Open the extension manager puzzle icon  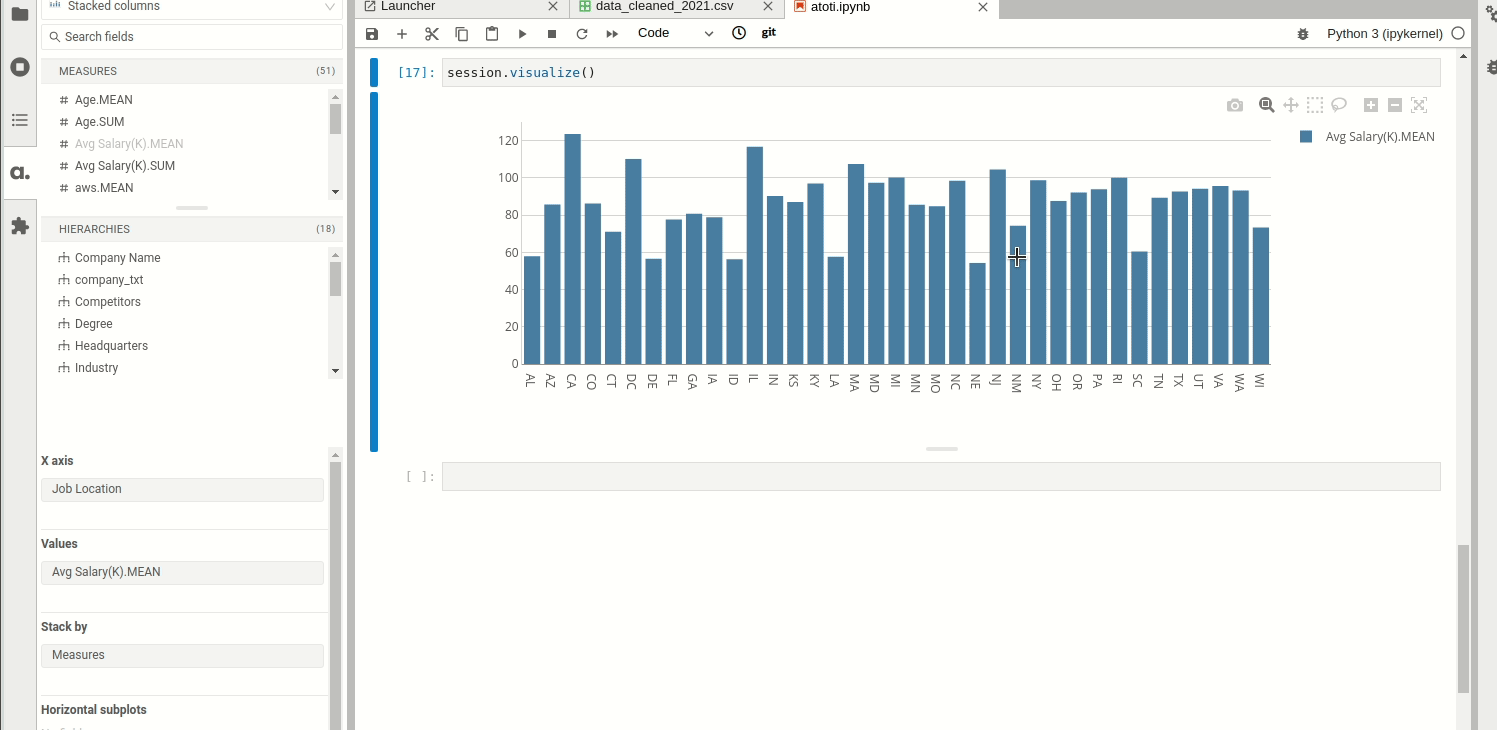[x=19, y=226]
